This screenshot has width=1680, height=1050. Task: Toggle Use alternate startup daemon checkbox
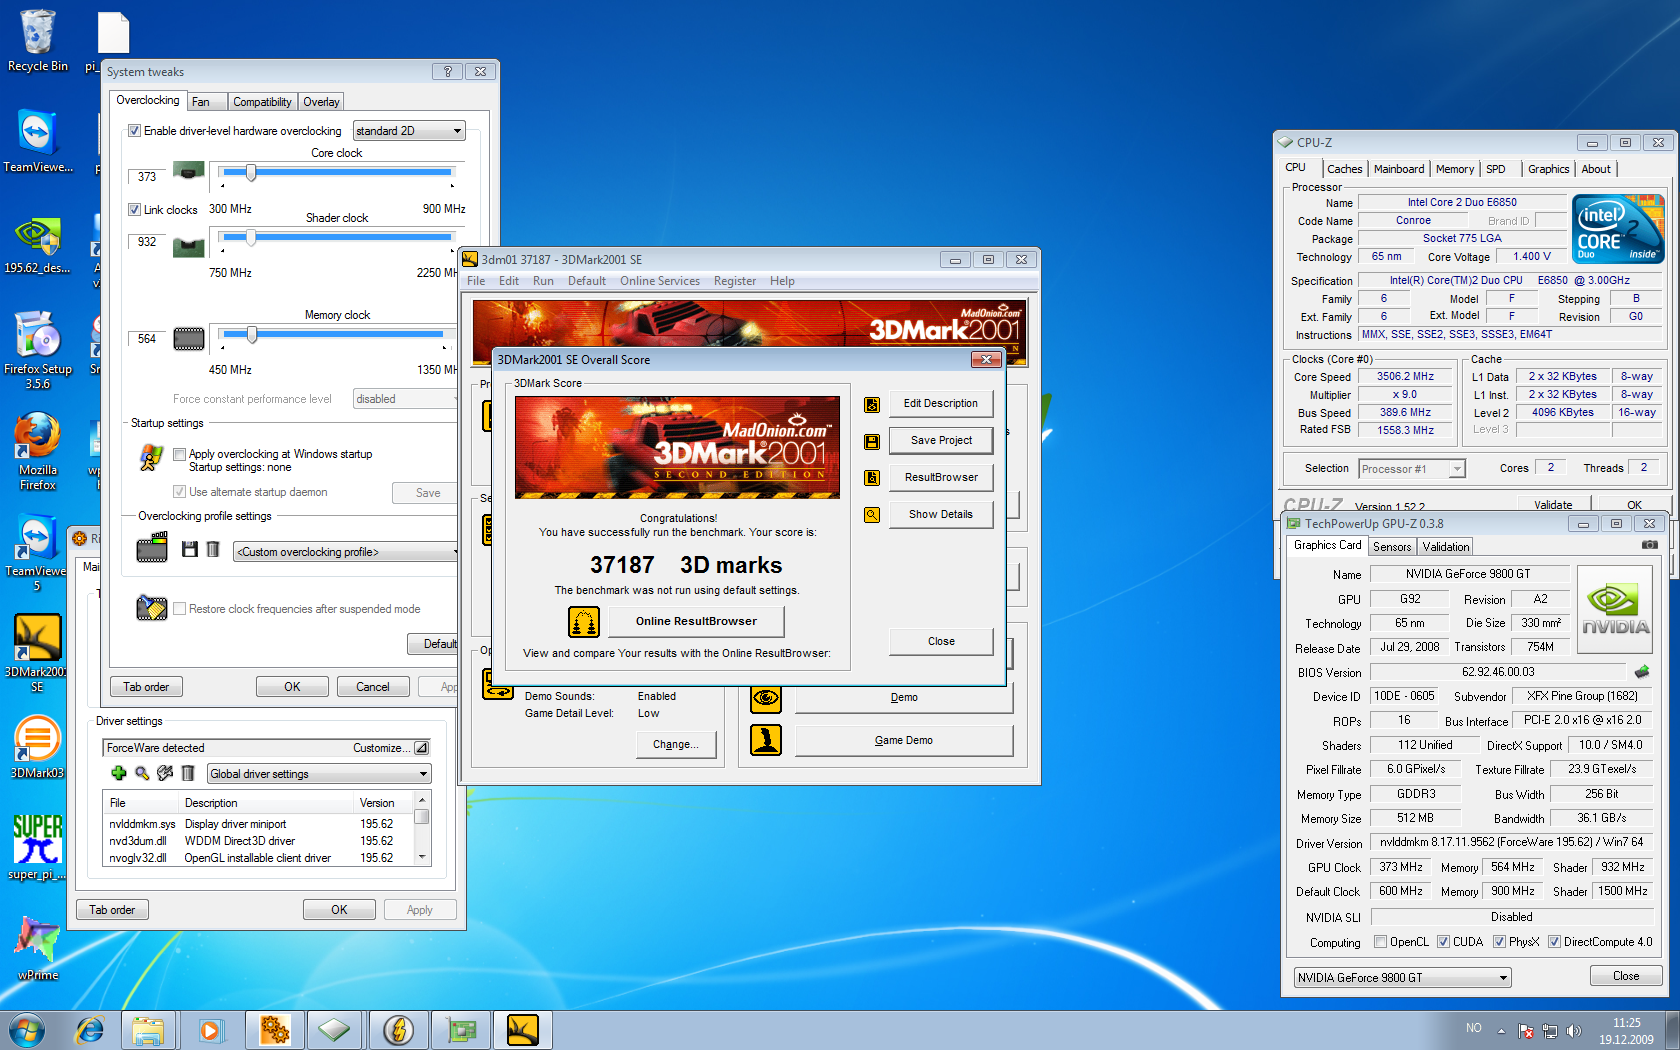(180, 492)
